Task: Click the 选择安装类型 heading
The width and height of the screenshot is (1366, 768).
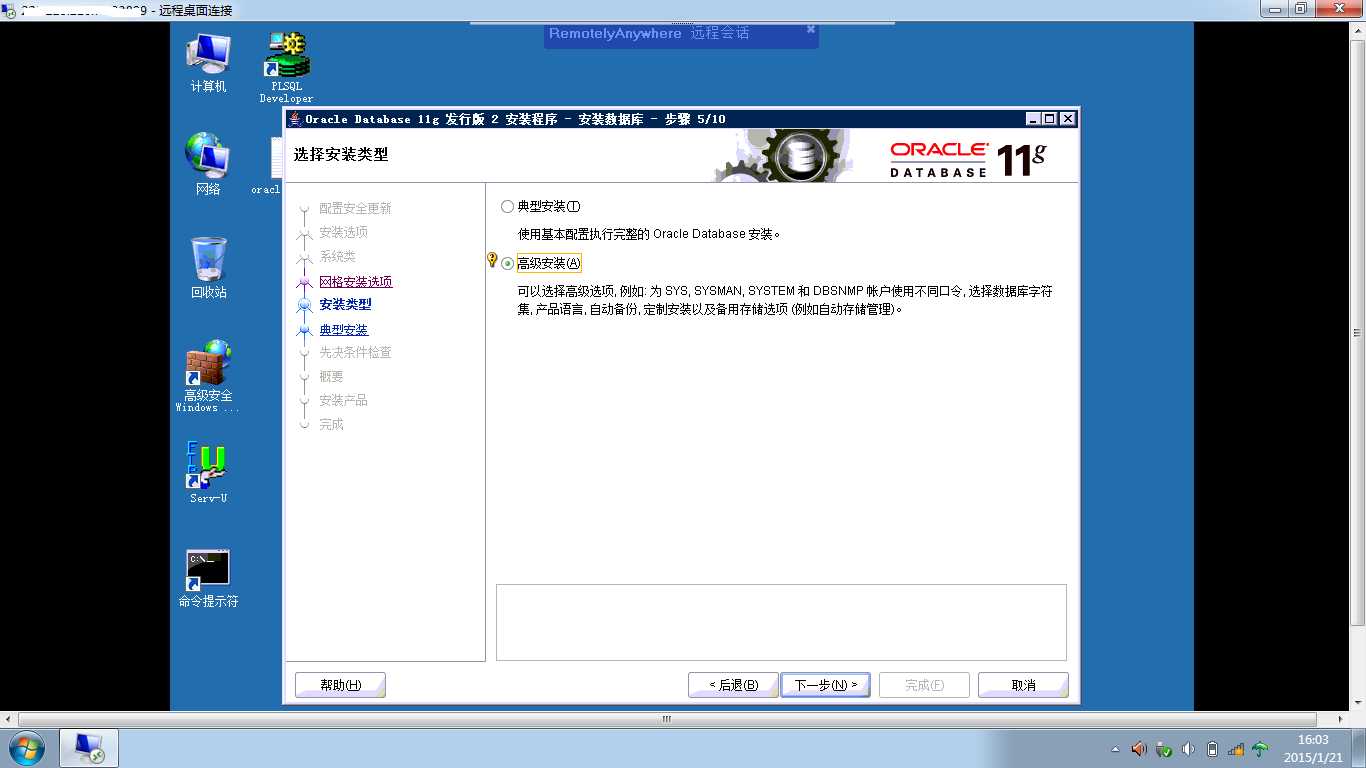Action: (x=341, y=155)
